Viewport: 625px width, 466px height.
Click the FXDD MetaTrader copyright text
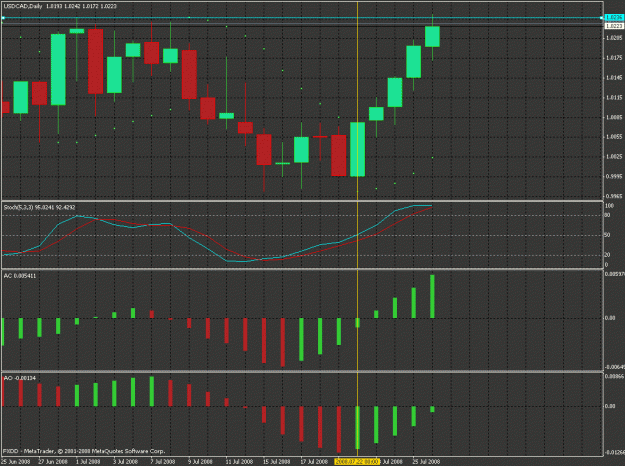pos(84,451)
